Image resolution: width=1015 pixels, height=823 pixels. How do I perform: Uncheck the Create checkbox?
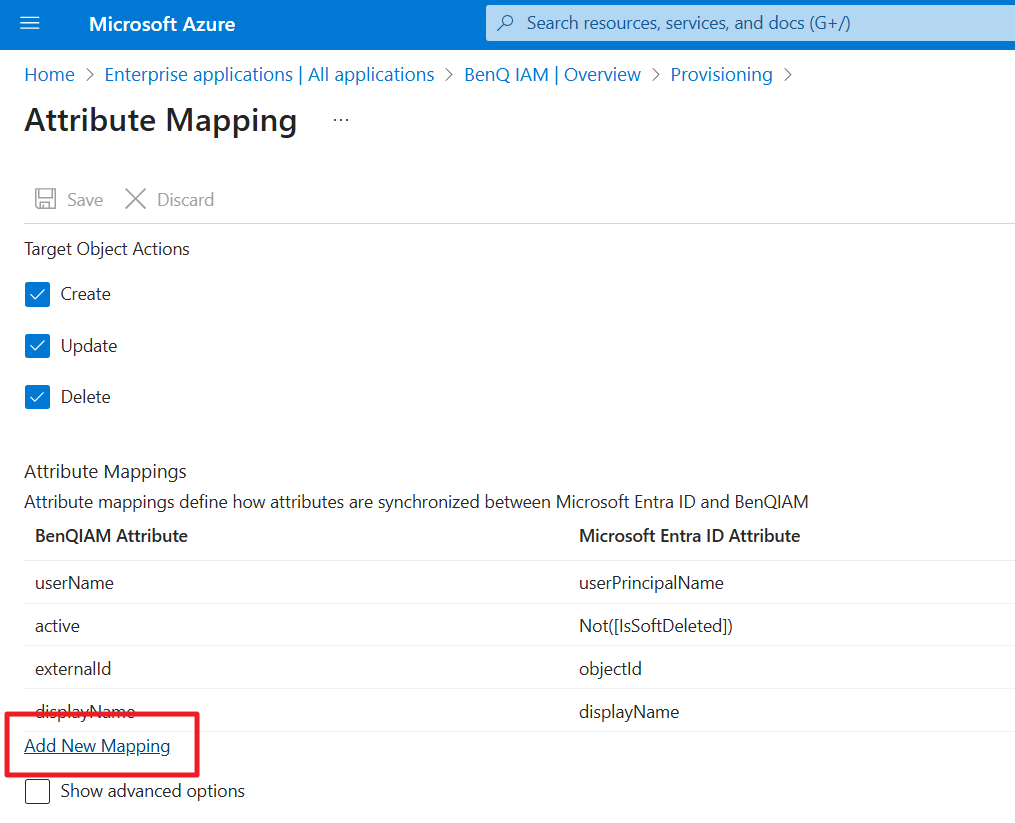[38, 294]
